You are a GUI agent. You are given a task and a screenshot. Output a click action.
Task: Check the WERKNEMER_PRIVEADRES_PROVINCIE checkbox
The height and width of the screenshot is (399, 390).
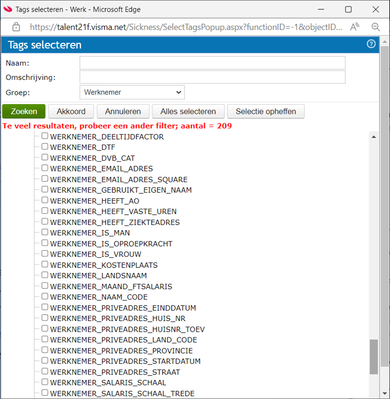point(45,350)
